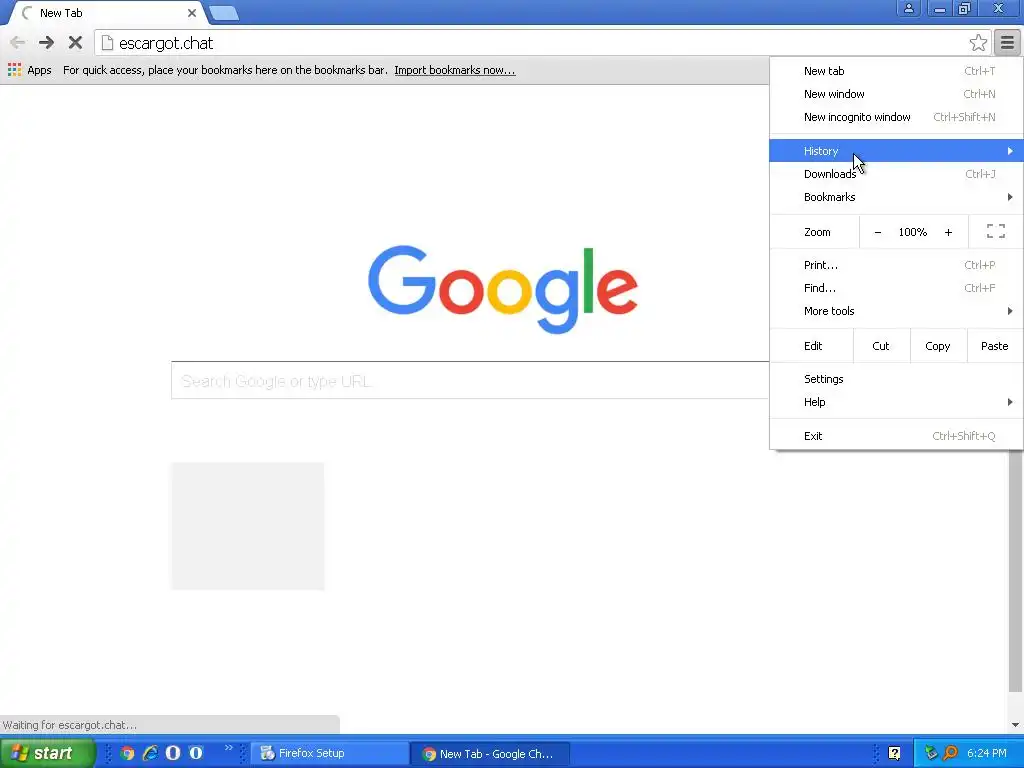Enter fullscreen mode from the Zoom row
Image resolution: width=1024 pixels, height=768 pixels.
point(995,231)
